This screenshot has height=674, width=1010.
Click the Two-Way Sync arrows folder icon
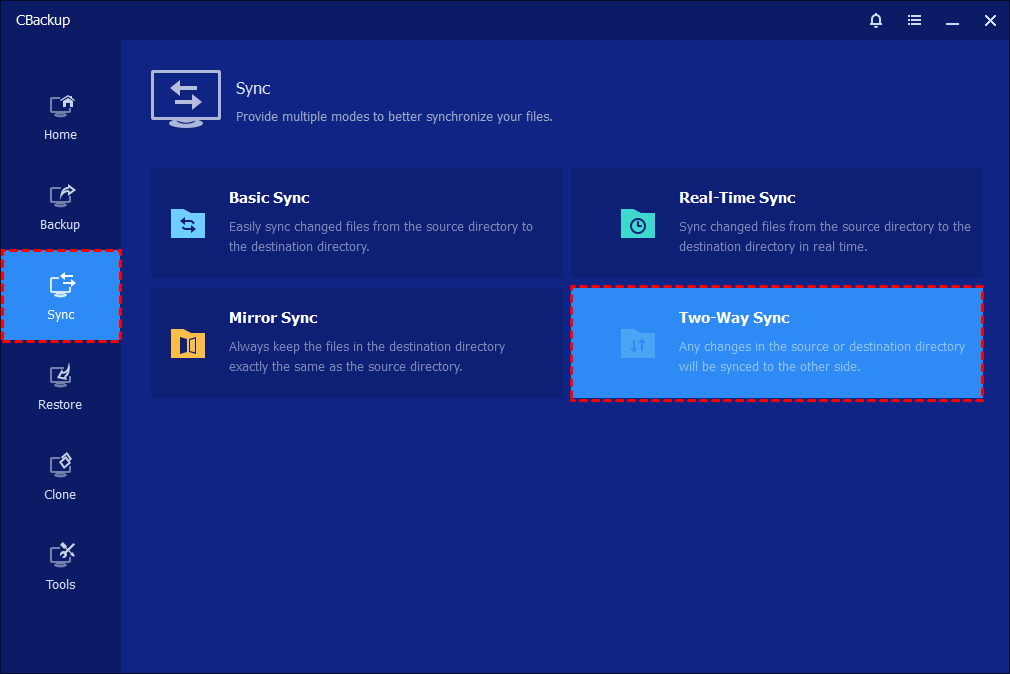[638, 343]
